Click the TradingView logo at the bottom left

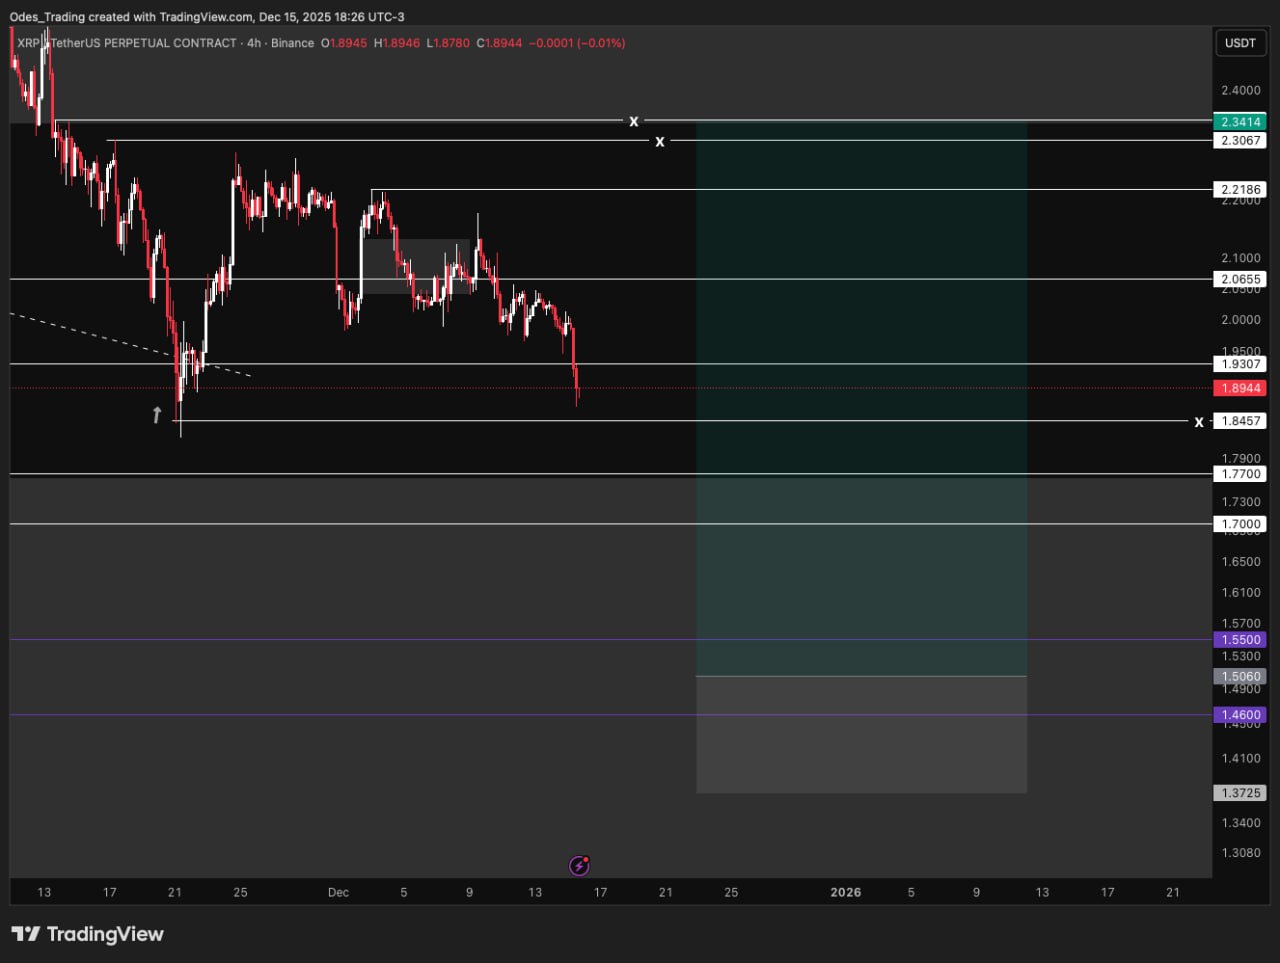click(87, 934)
